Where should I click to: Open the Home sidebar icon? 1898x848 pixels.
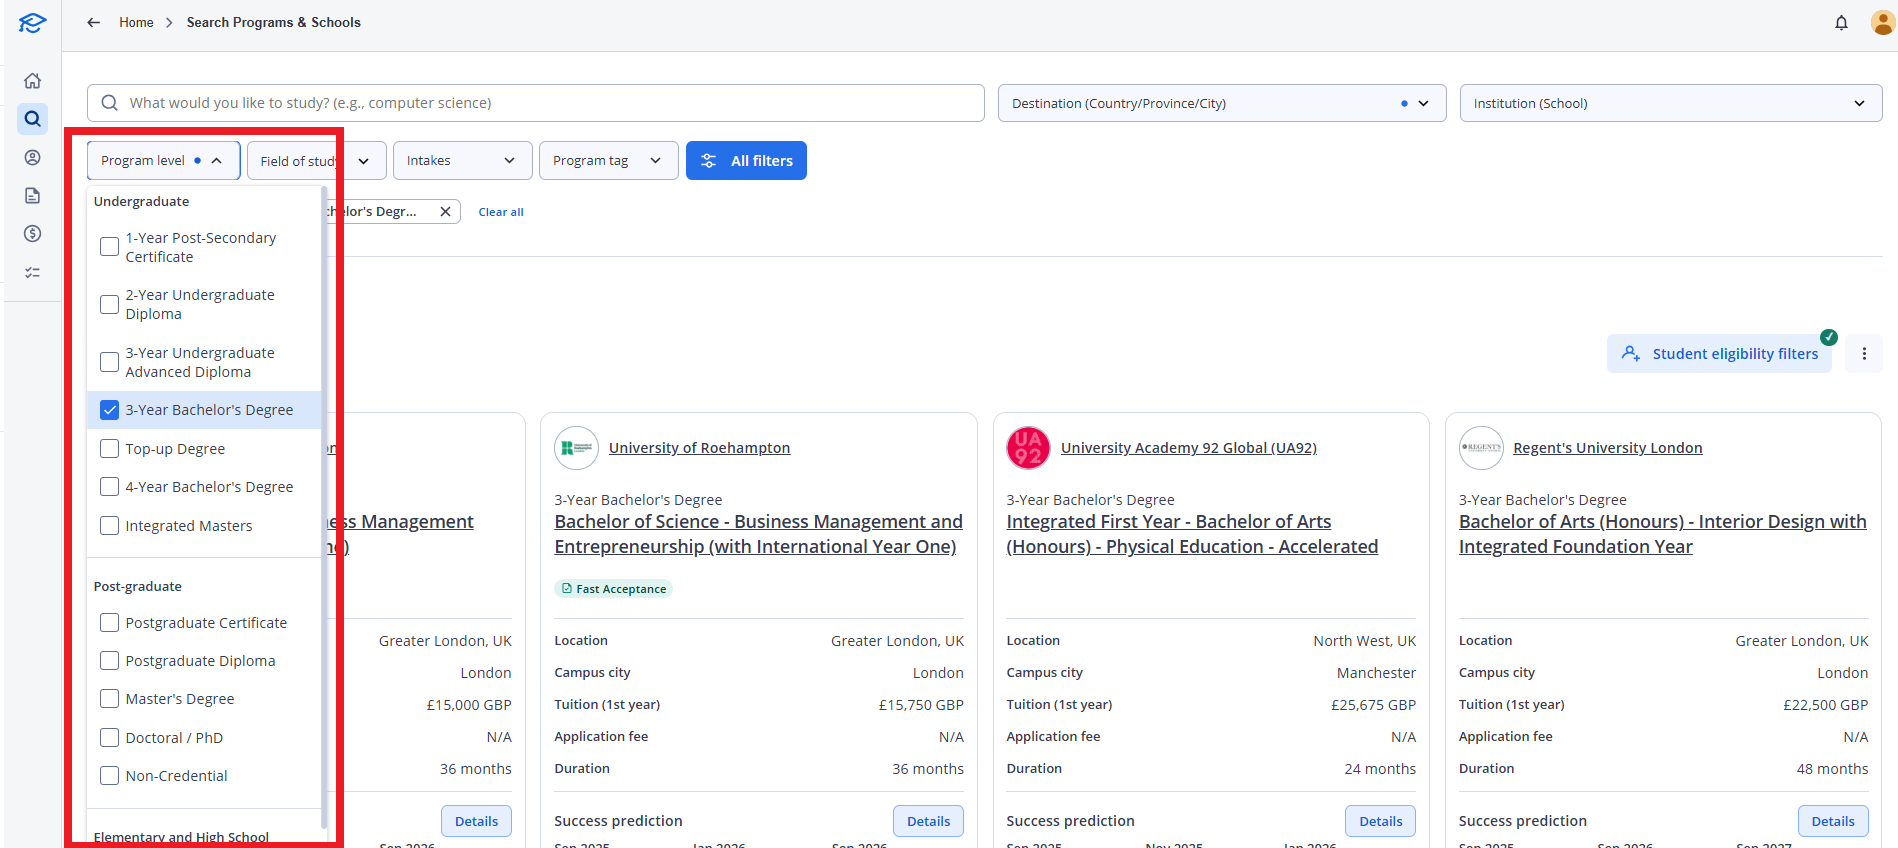click(33, 81)
